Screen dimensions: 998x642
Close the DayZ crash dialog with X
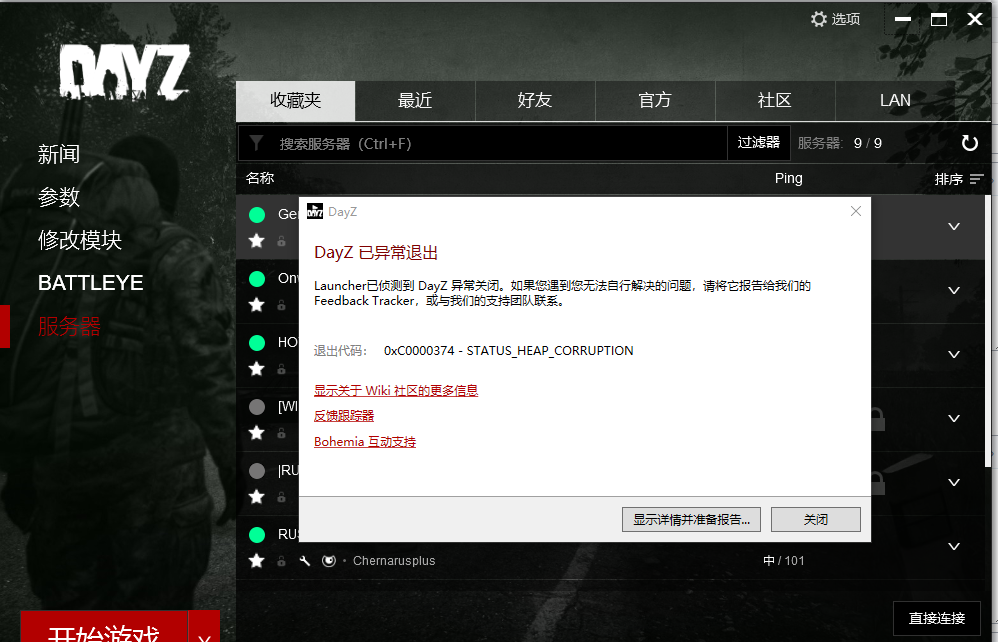click(856, 211)
